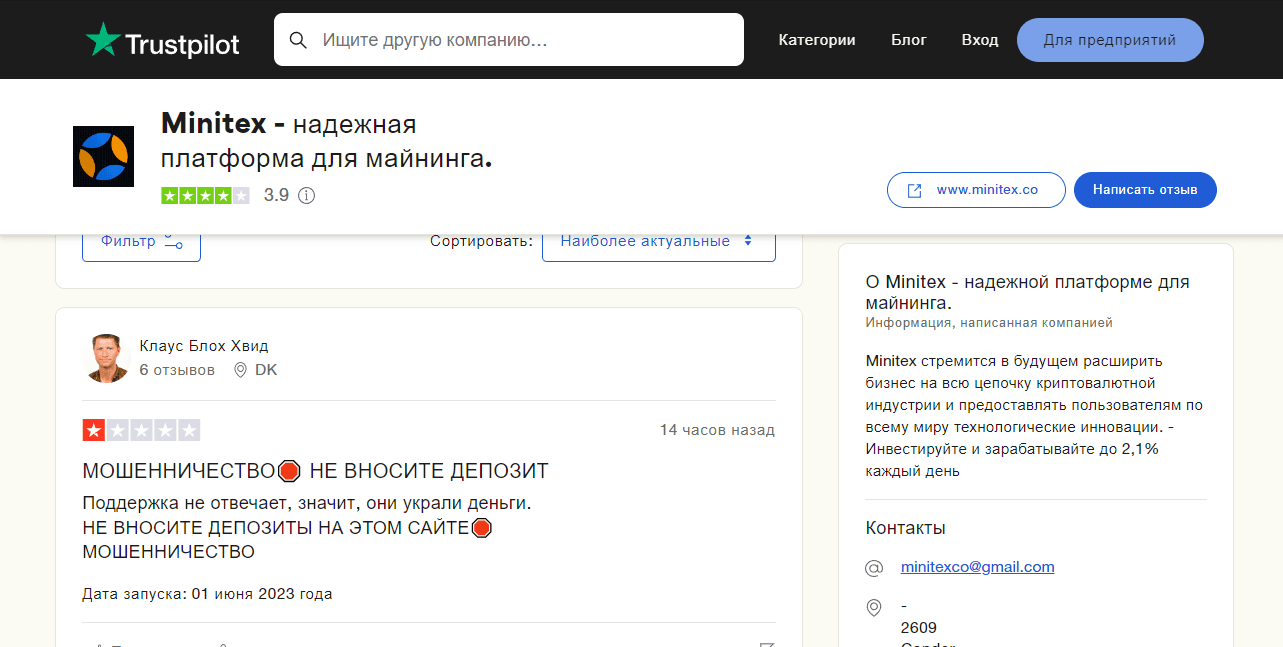This screenshot has height=647, width=1283.
Task: Expand the Наиболее актуальные sort dropdown
Action: (658, 242)
